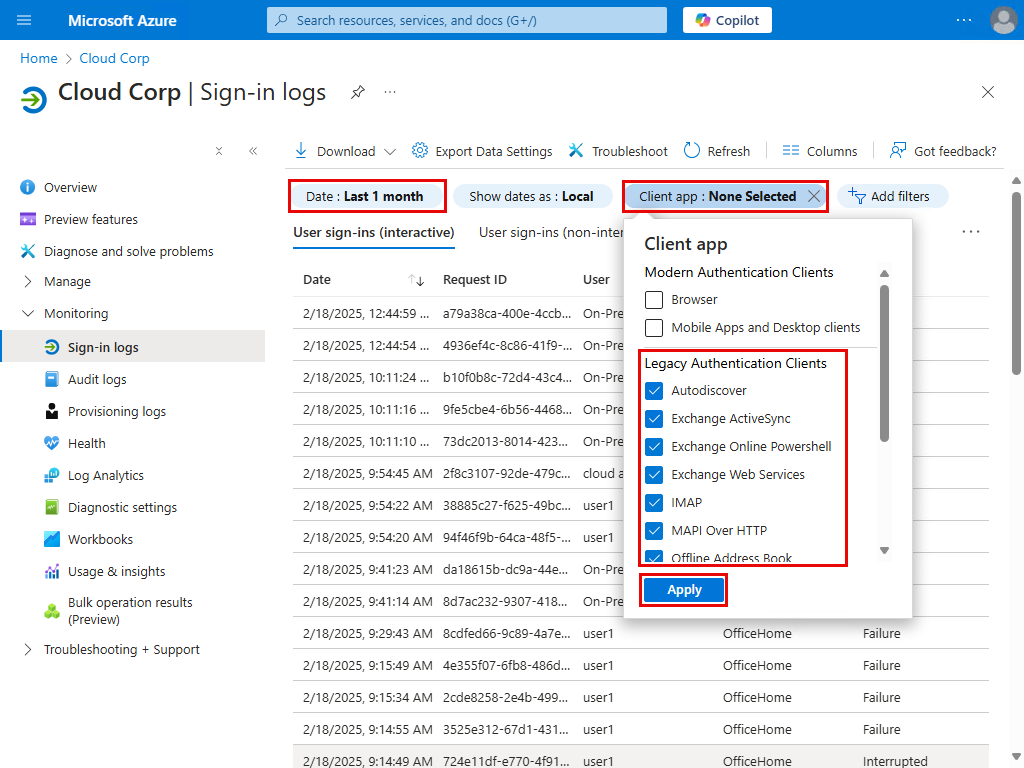Open the Download dropdown chevron

(x=390, y=152)
